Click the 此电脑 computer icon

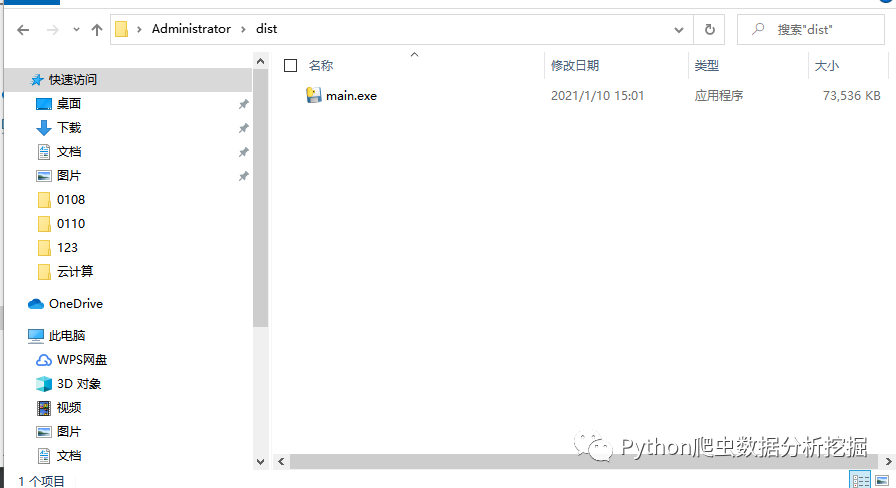pyautogui.click(x=36, y=336)
